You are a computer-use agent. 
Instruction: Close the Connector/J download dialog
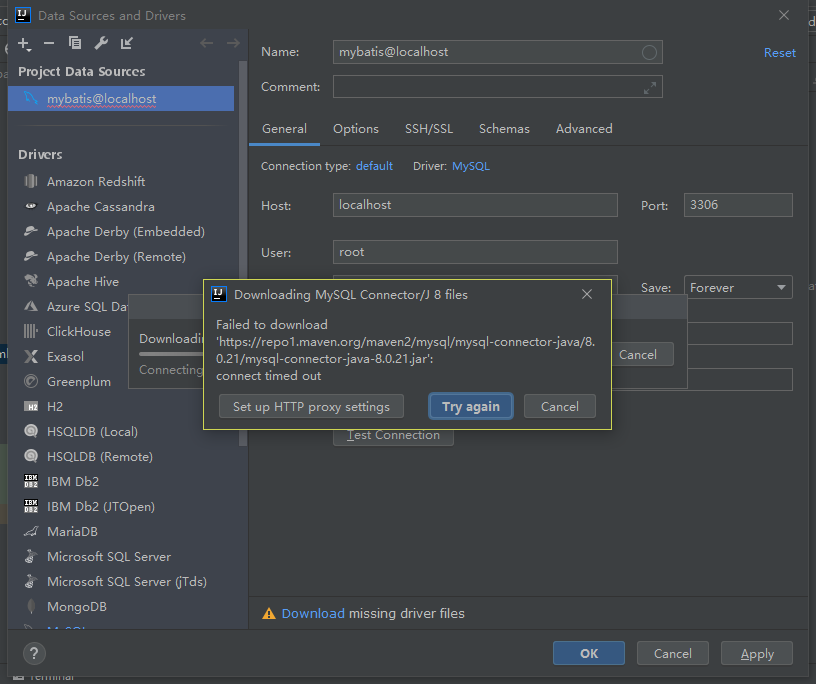(587, 294)
